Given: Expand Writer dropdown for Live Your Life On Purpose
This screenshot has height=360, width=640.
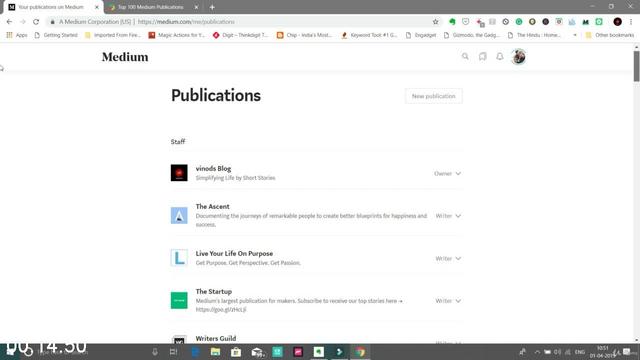Looking at the screenshot, I should pyautogui.click(x=448, y=258).
